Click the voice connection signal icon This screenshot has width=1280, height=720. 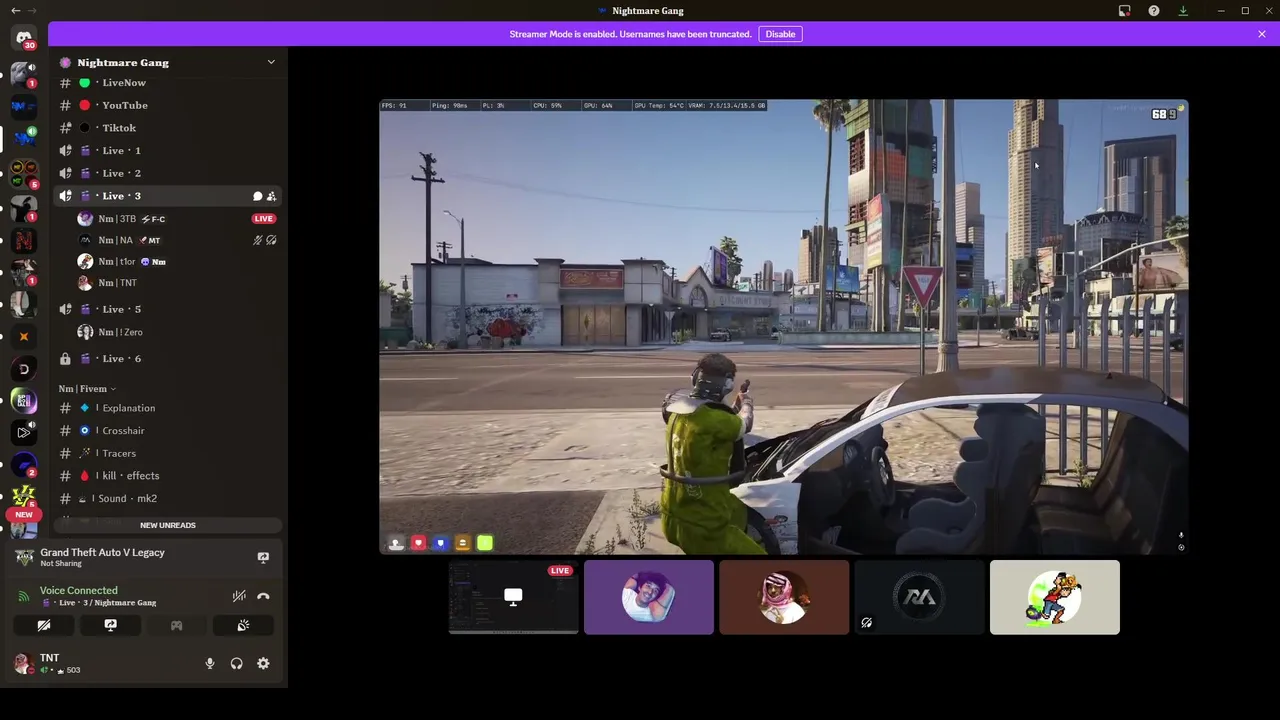pyautogui.click(x=24, y=596)
